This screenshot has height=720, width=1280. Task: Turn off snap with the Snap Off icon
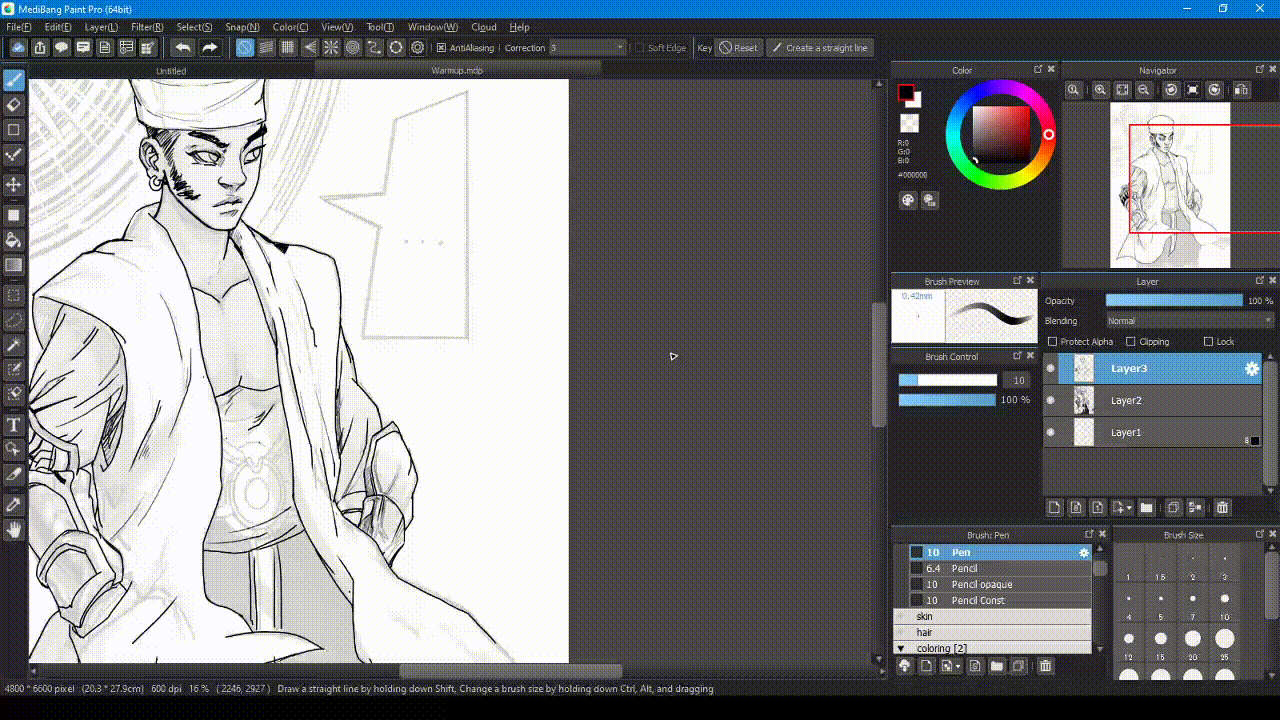(x=245, y=47)
